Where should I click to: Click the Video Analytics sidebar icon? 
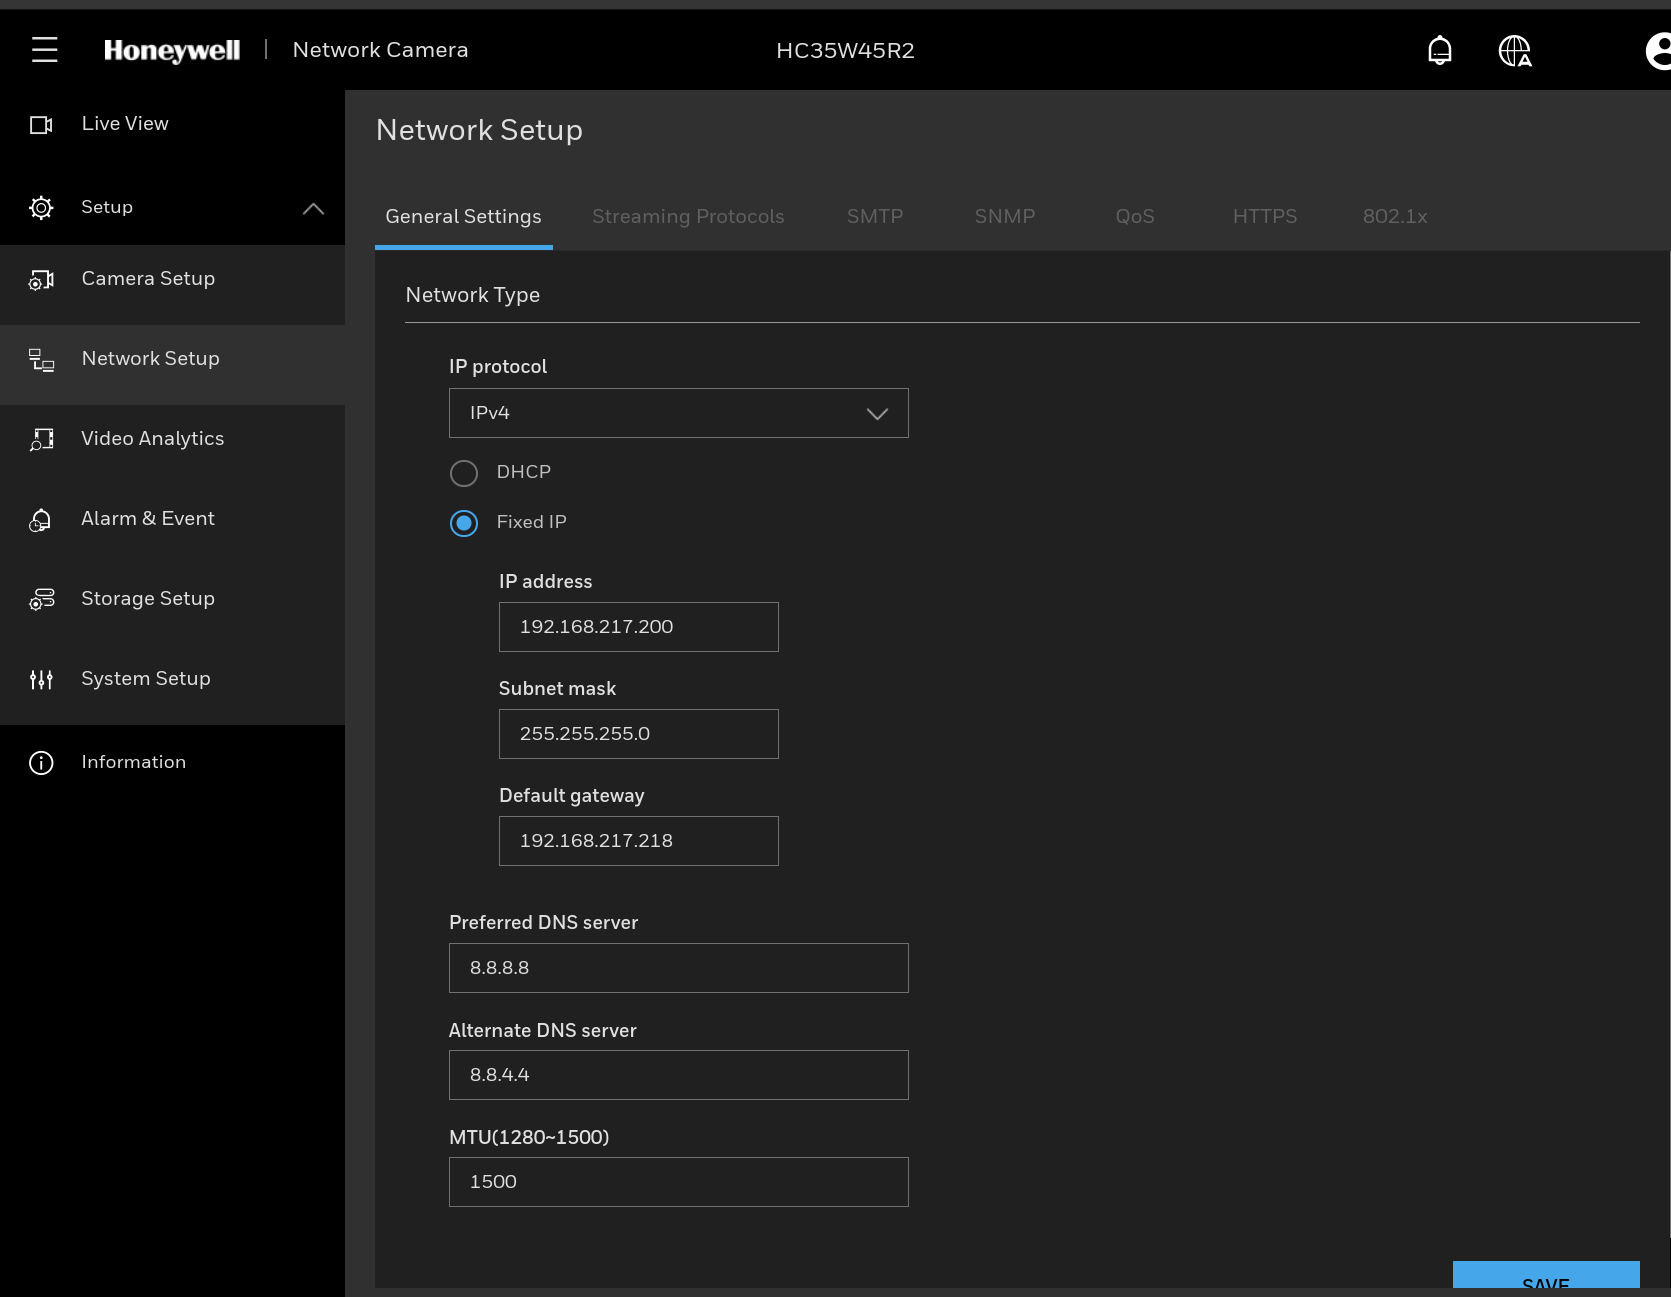coord(41,439)
